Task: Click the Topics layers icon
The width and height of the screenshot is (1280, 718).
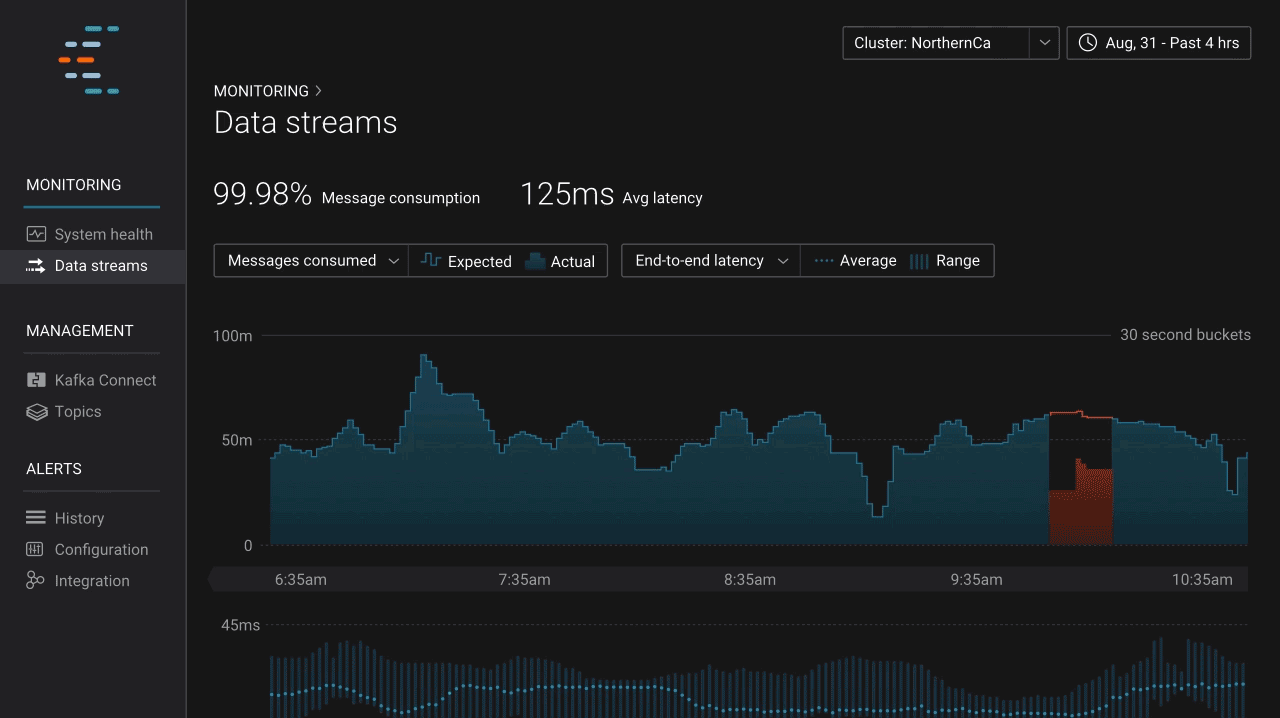Action: (x=36, y=412)
